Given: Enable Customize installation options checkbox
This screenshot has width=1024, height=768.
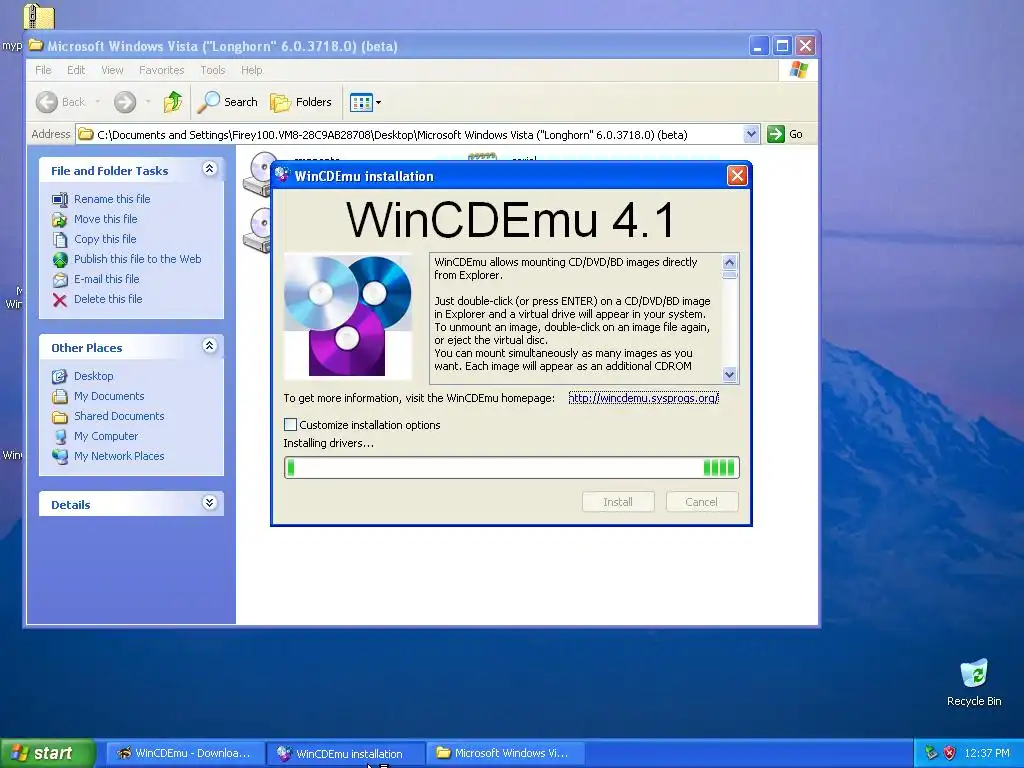Looking at the screenshot, I should pos(291,424).
